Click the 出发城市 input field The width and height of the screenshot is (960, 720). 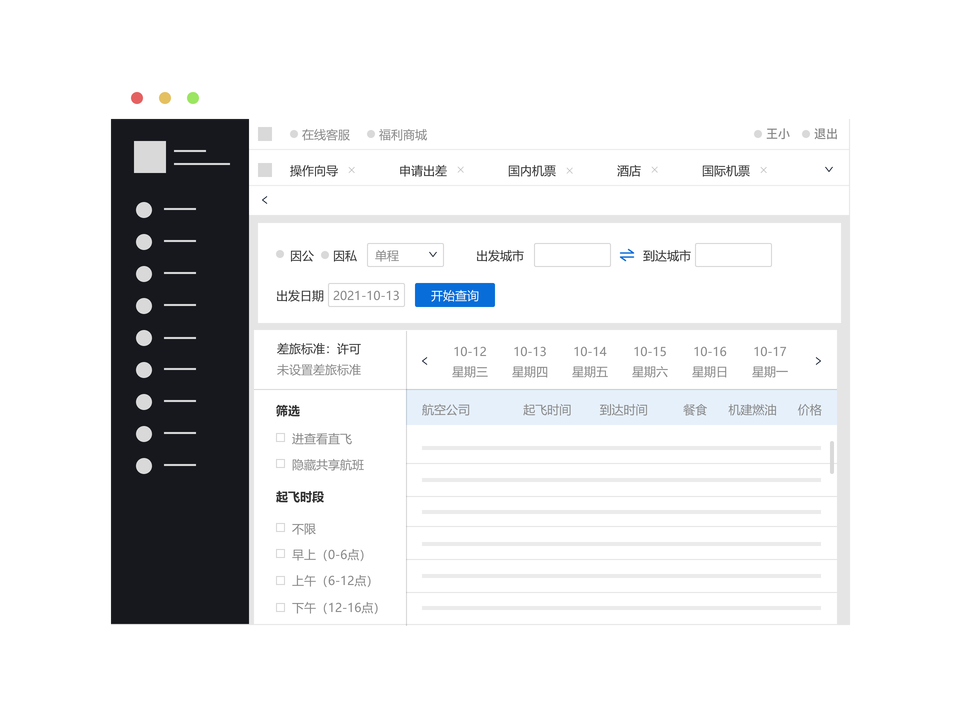[572, 255]
